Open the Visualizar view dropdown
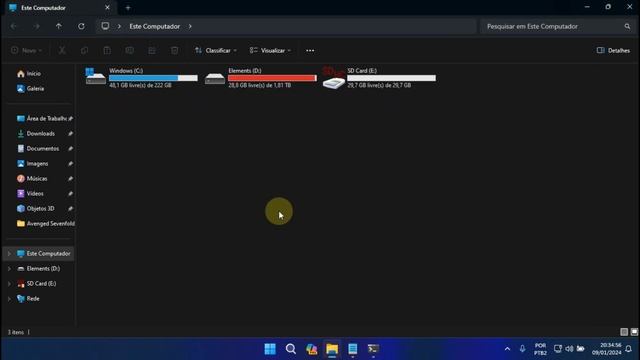This screenshot has height=360, width=640. click(x=271, y=50)
